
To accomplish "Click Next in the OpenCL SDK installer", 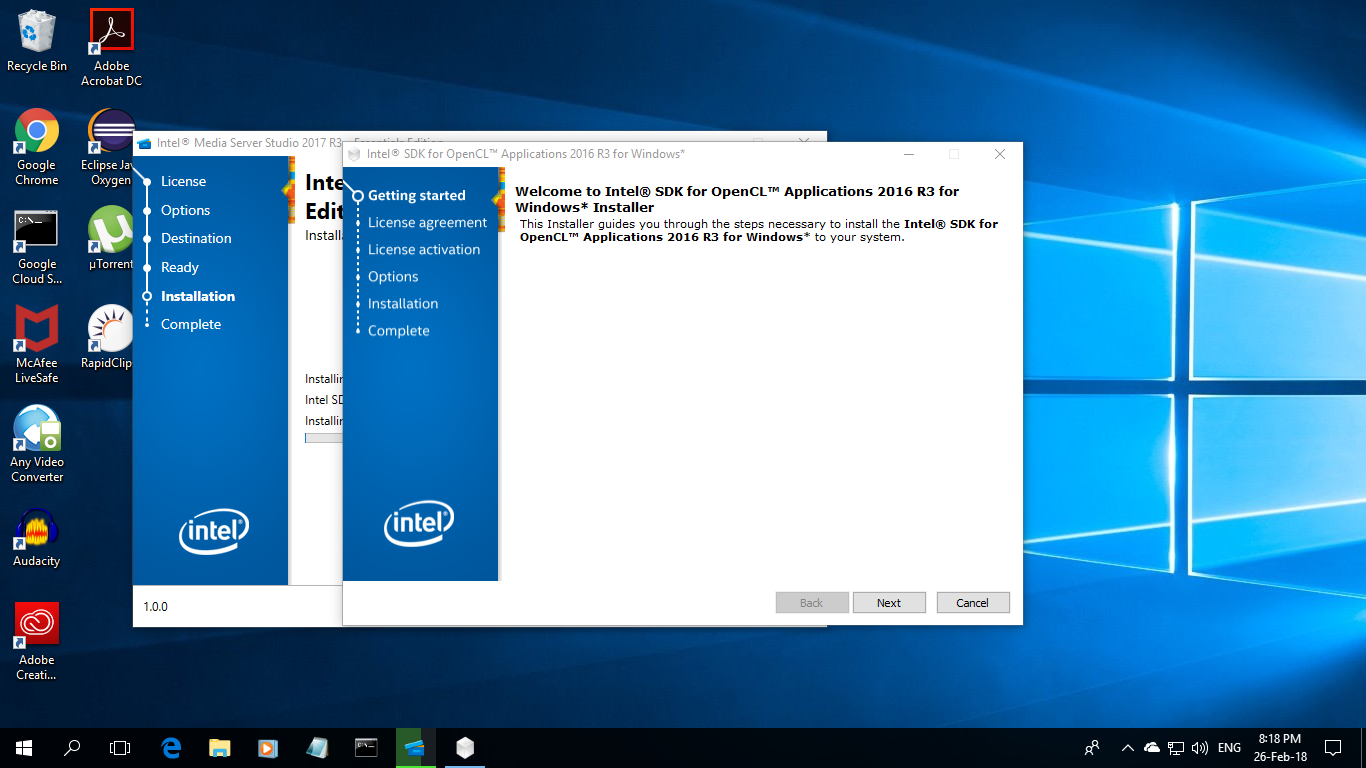I will 889,603.
